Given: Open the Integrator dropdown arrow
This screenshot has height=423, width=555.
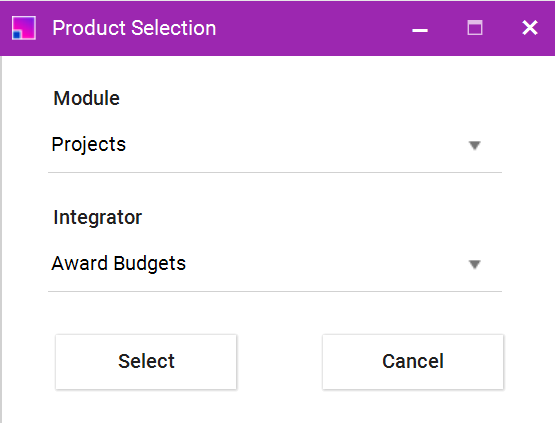Looking at the screenshot, I should pyautogui.click(x=474, y=264).
